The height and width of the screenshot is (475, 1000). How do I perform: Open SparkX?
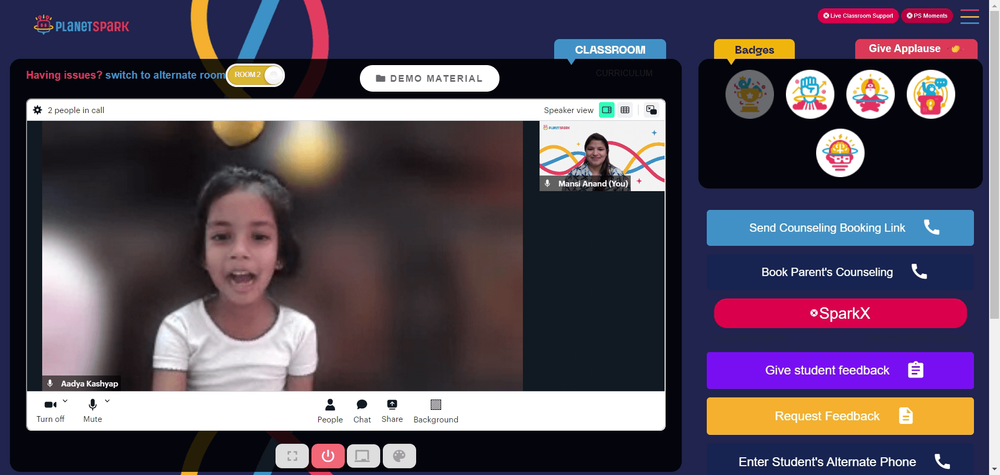[x=840, y=314]
